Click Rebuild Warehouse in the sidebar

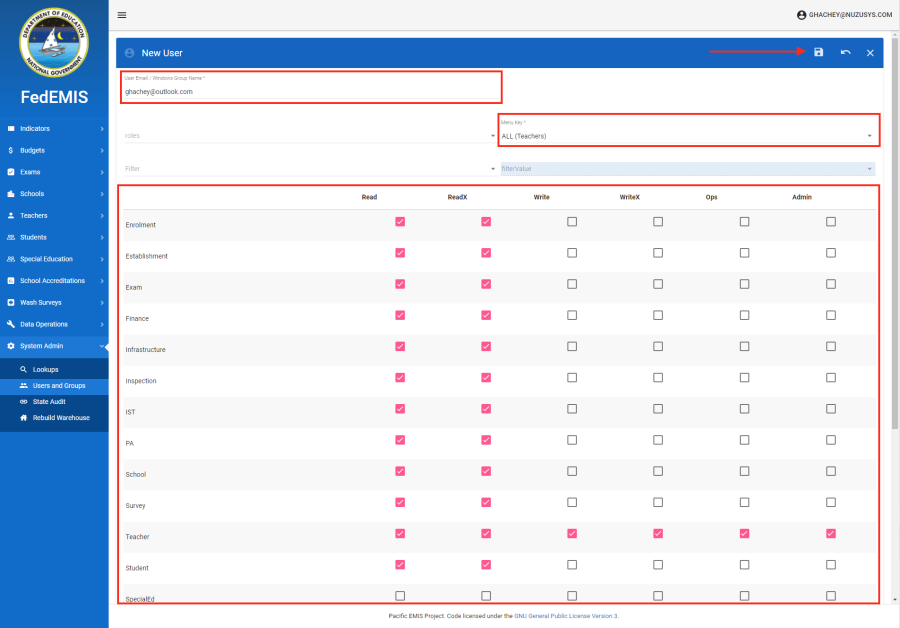pos(61,418)
